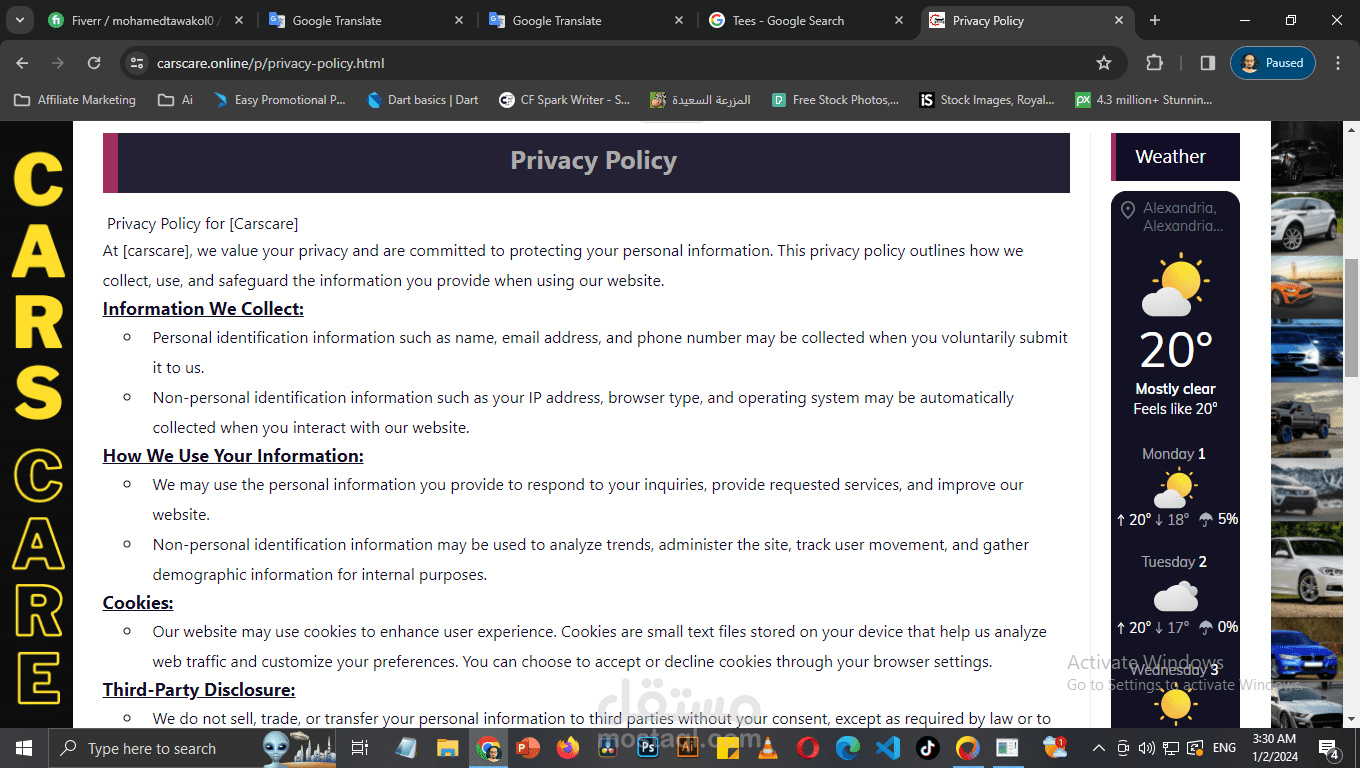
Task: Click the Monday 1 forecast entry
Action: (1175, 486)
